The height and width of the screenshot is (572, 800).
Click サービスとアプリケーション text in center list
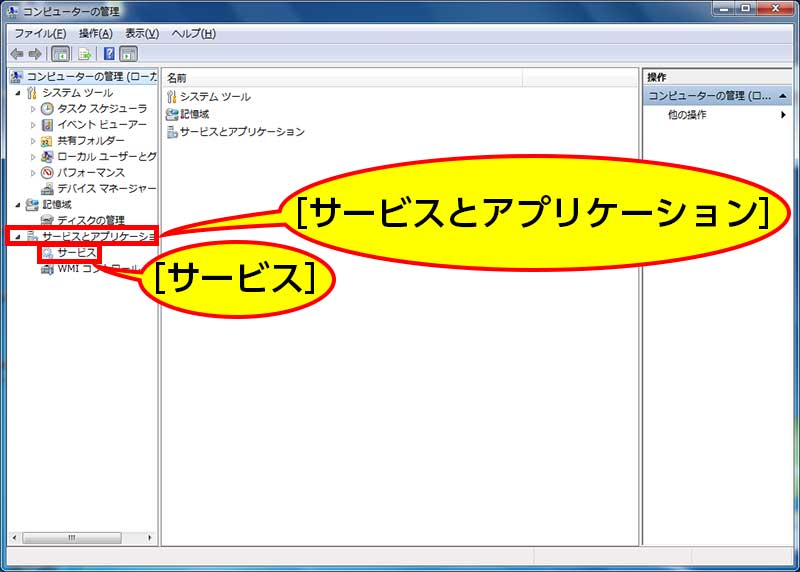(242, 132)
